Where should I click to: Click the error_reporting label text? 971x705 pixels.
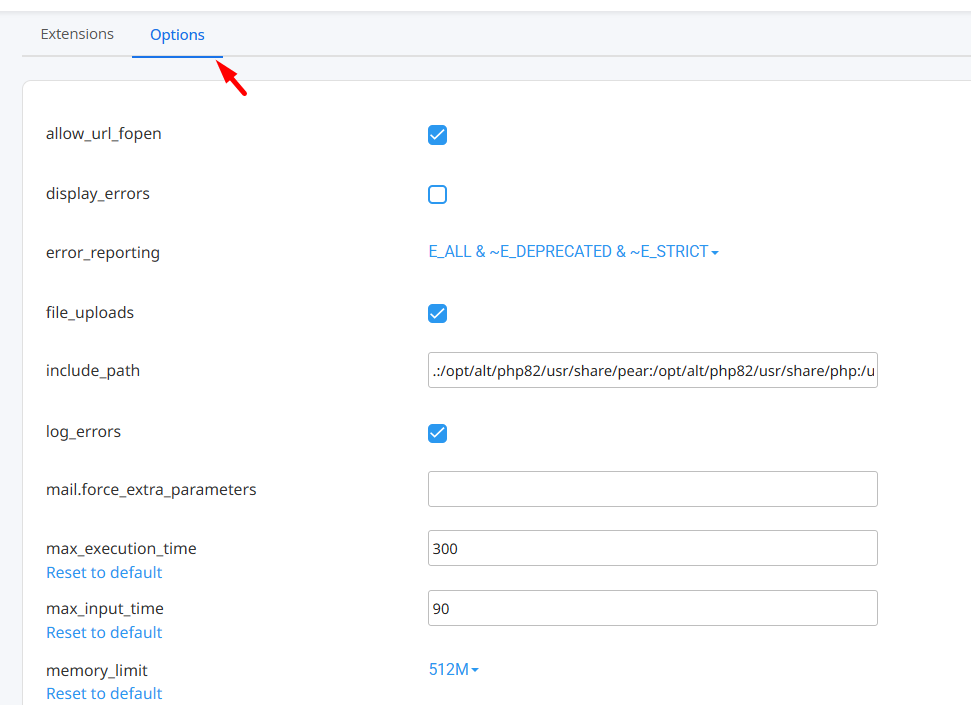coord(103,253)
